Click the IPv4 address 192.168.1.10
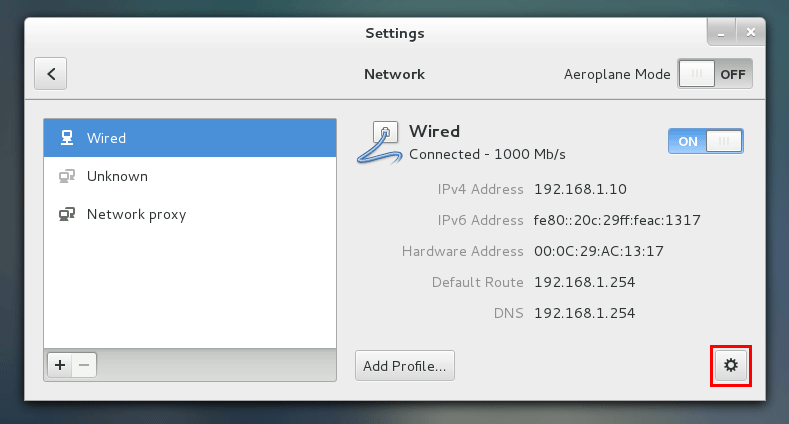Viewport: 789px width, 424px height. click(x=580, y=189)
